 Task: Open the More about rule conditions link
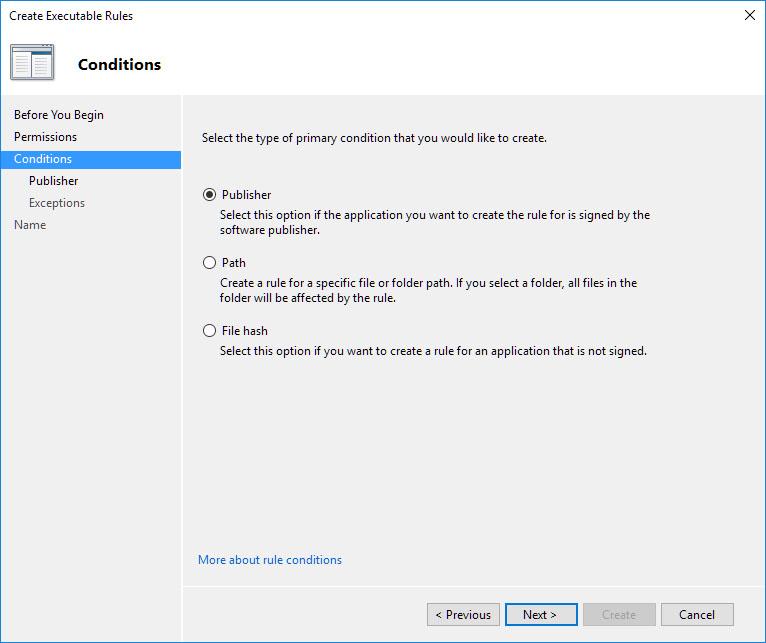(x=270, y=560)
